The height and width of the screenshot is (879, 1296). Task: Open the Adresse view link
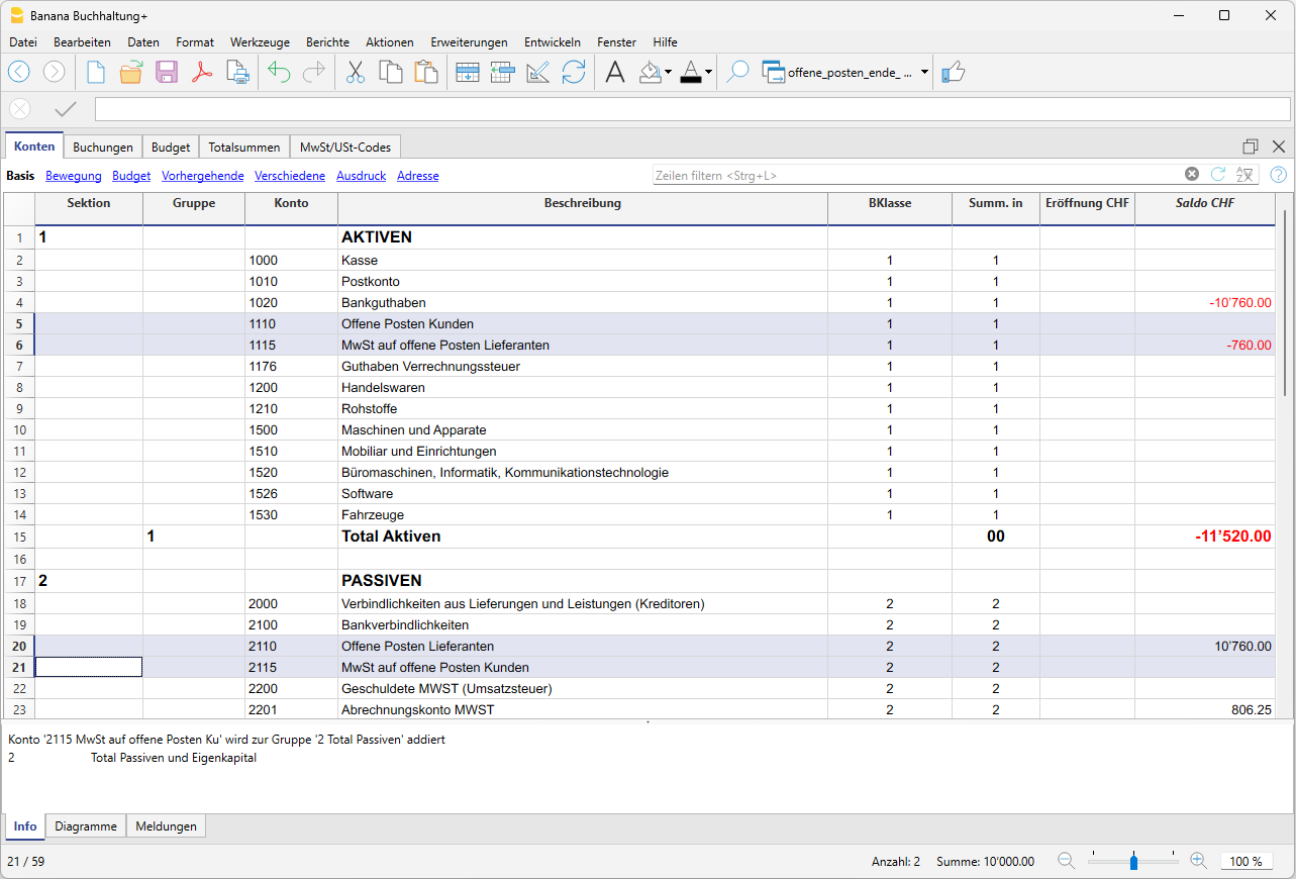click(x=418, y=176)
